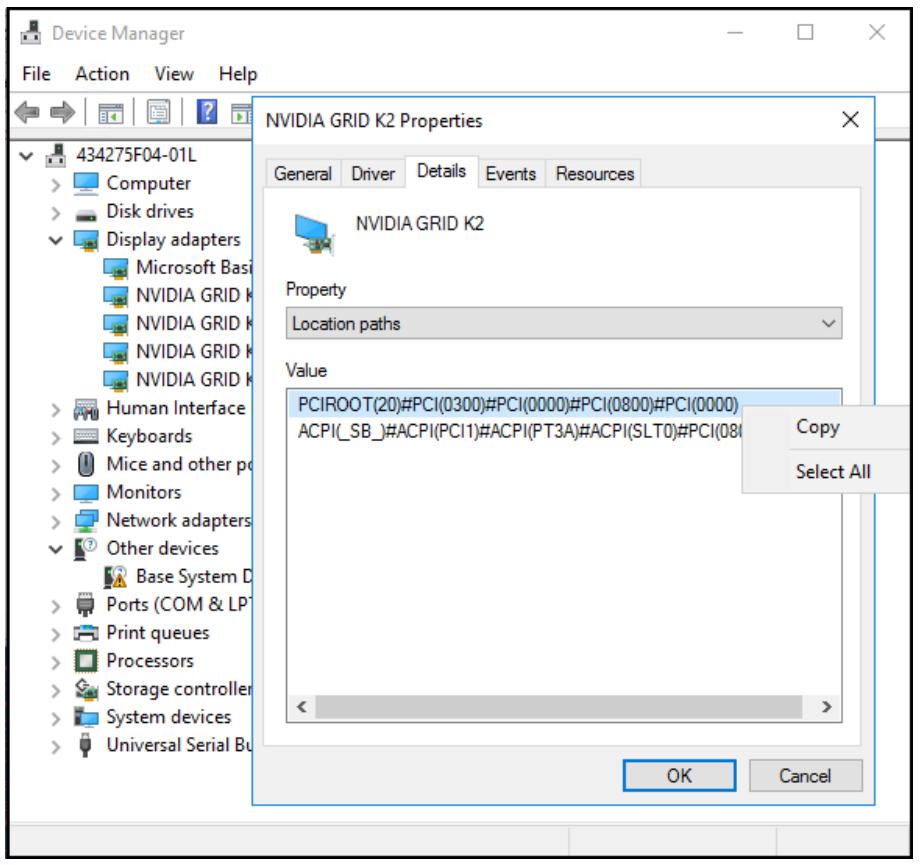The image size is (921, 865).
Task: Expand the Monitors node
Action: pyautogui.click(x=56, y=493)
